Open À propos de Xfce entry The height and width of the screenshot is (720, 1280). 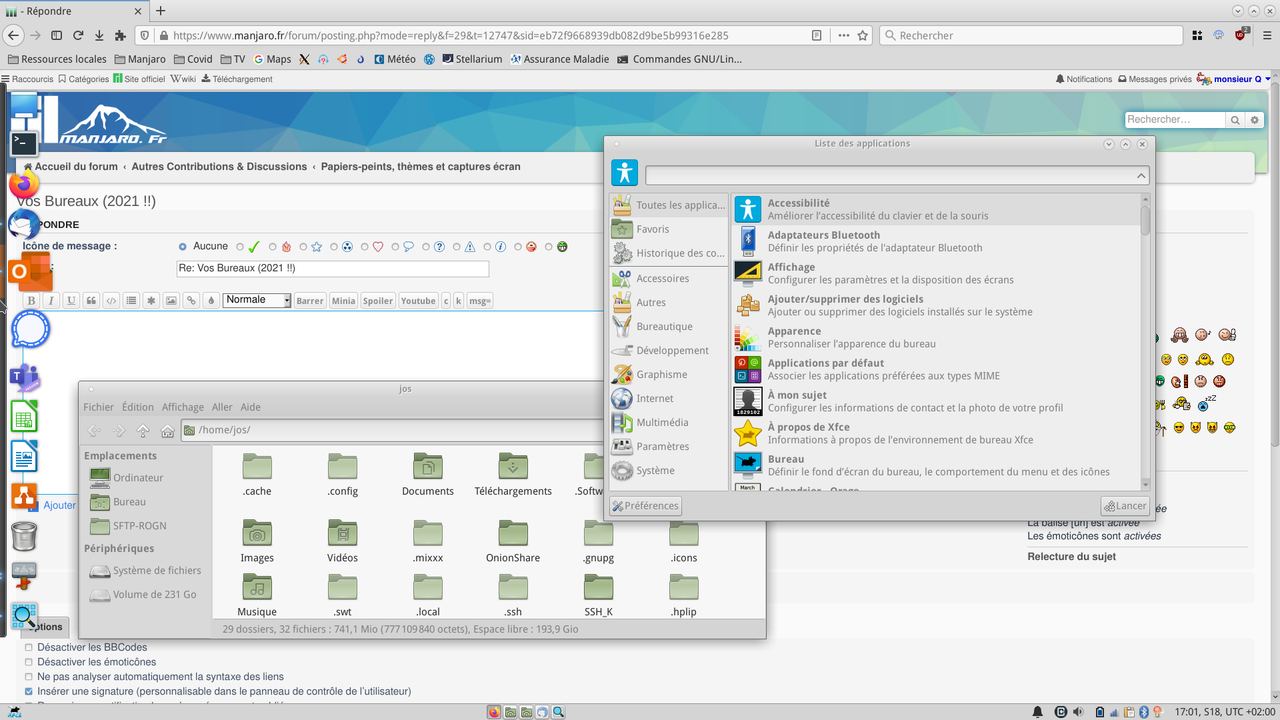(x=938, y=433)
